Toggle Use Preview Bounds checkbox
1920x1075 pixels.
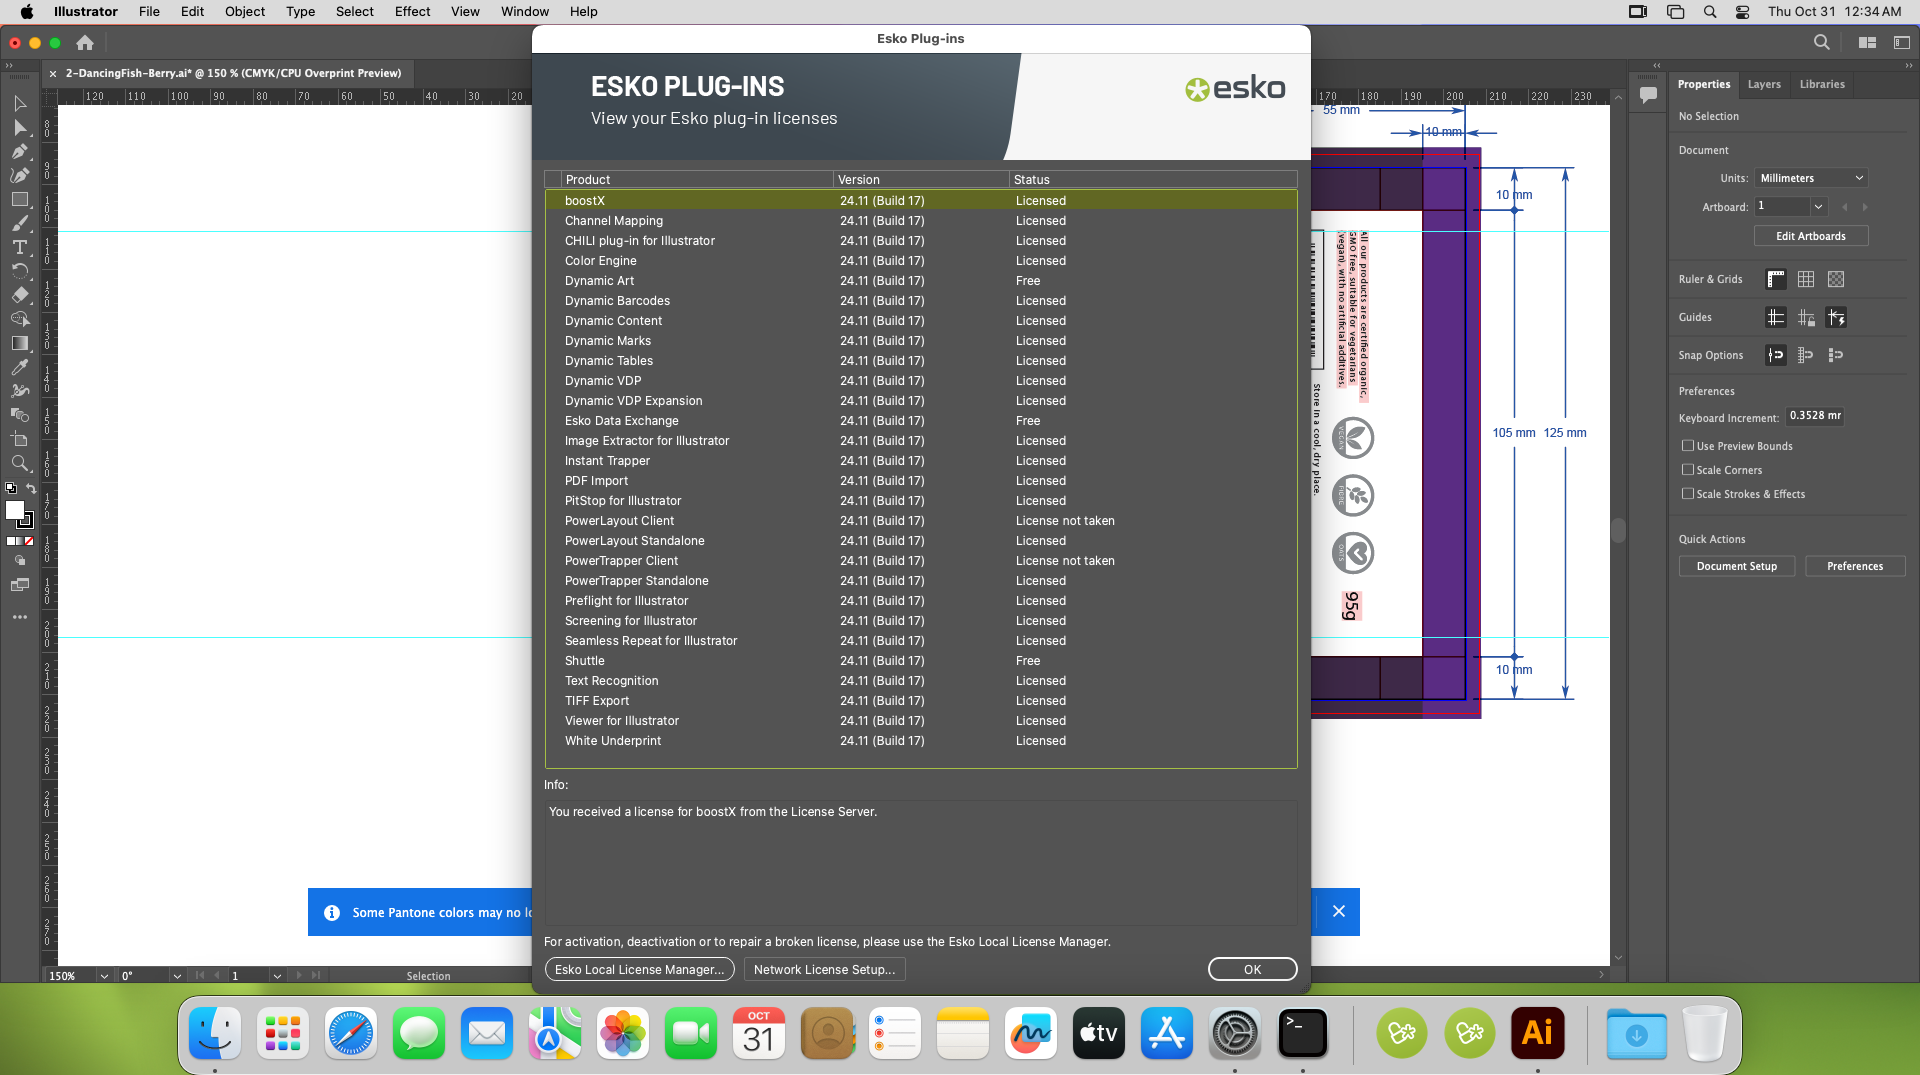[x=1688, y=446]
